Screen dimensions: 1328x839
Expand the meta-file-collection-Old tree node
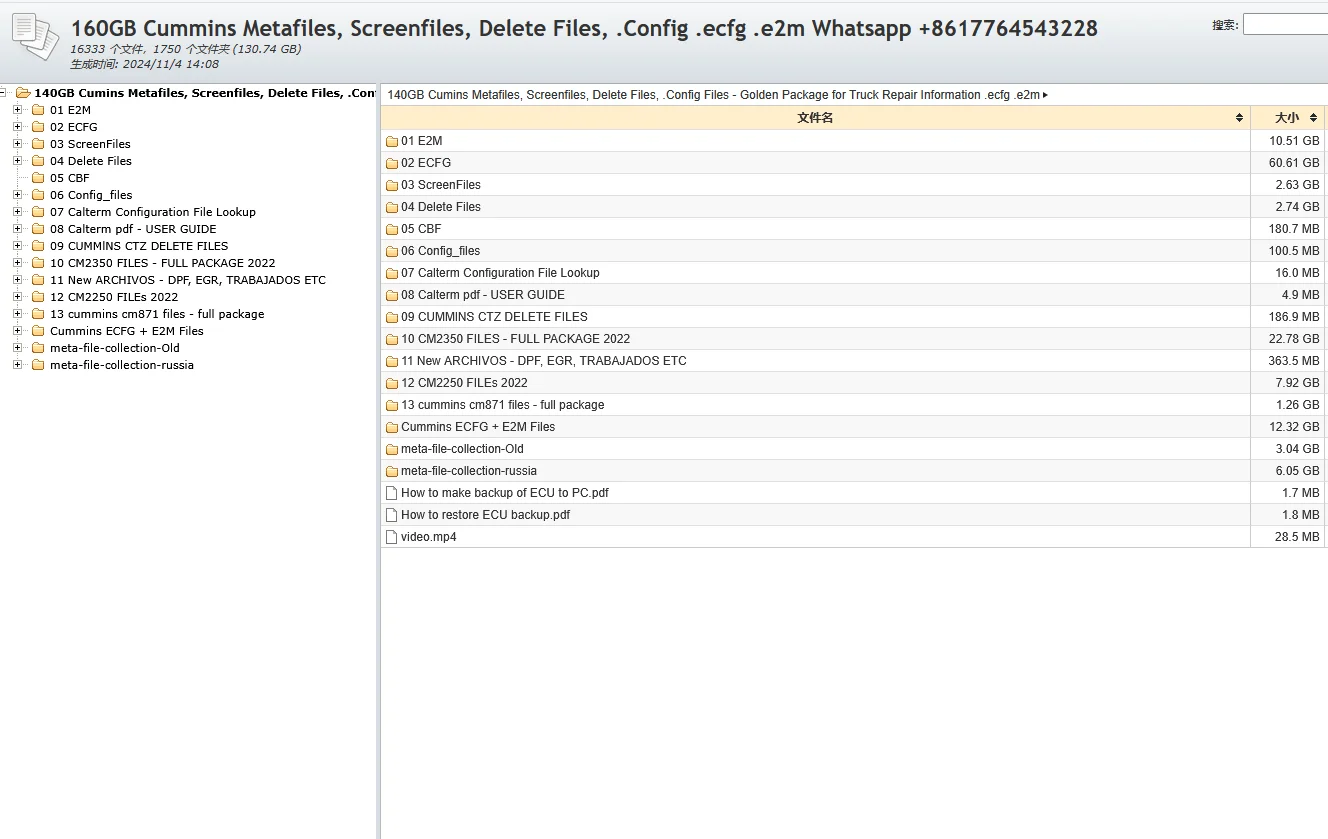click(17, 348)
